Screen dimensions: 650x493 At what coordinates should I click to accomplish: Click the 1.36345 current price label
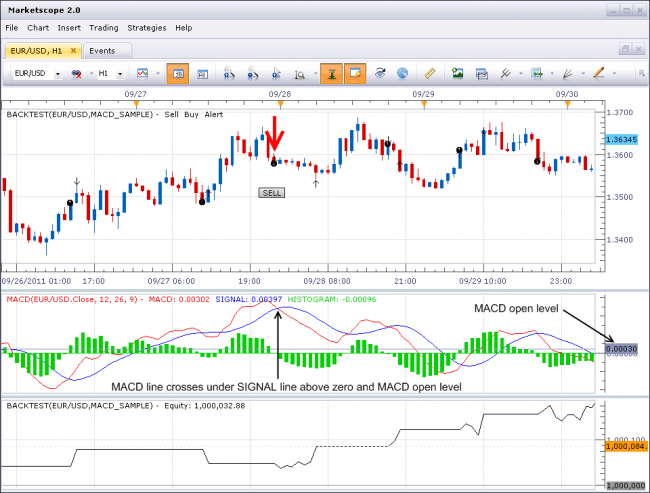[x=621, y=139]
